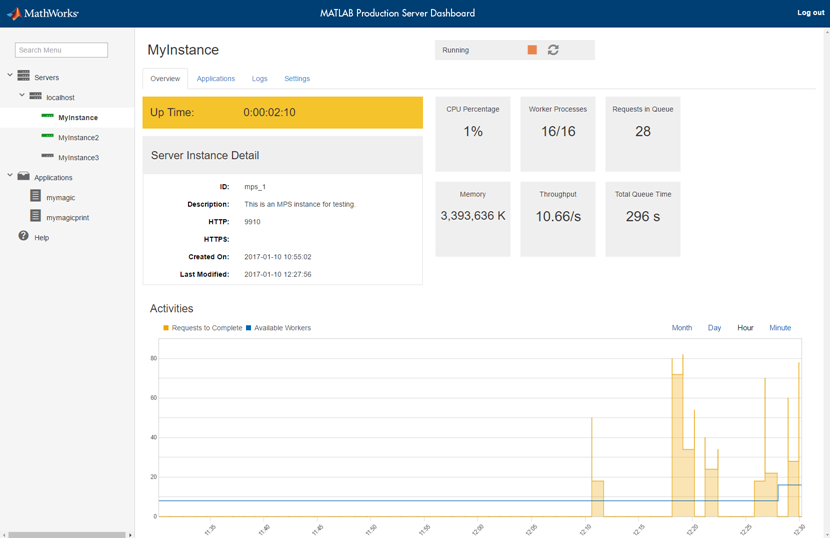Click the Worker Processes 16/16 tile
The image size is (830, 538).
pos(557,134)
